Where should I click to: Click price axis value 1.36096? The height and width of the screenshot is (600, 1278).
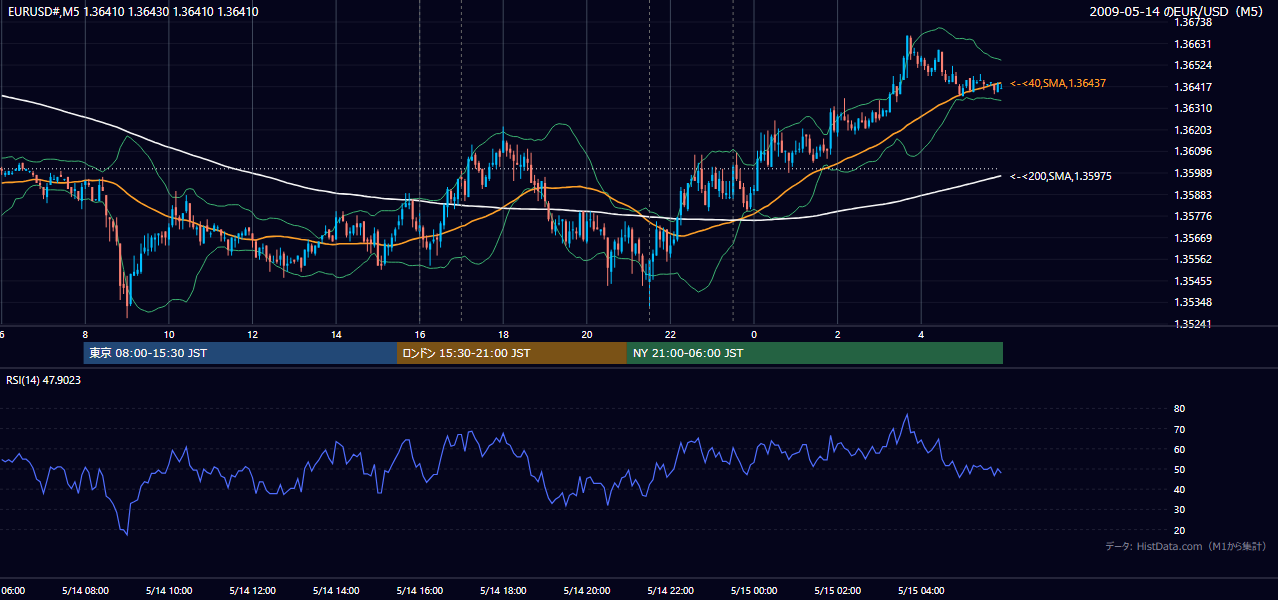click(1194, 152)
